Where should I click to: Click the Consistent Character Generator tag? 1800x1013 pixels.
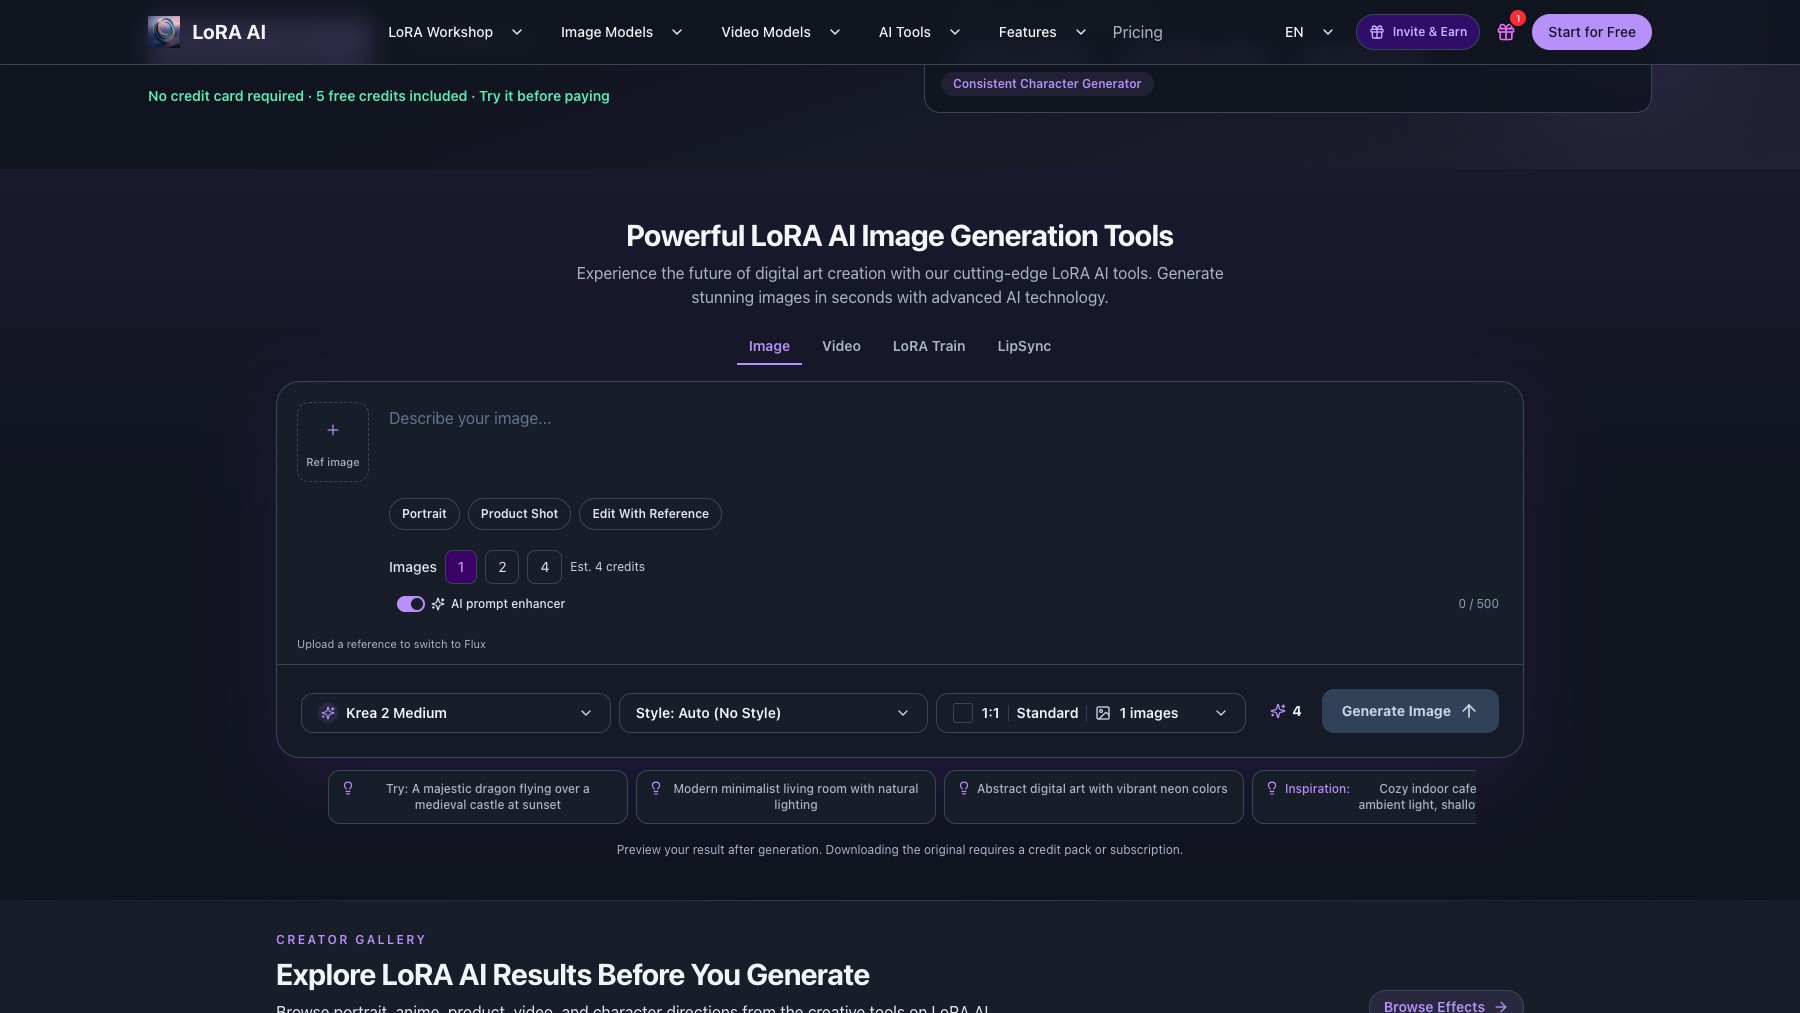click(1047, 84)
